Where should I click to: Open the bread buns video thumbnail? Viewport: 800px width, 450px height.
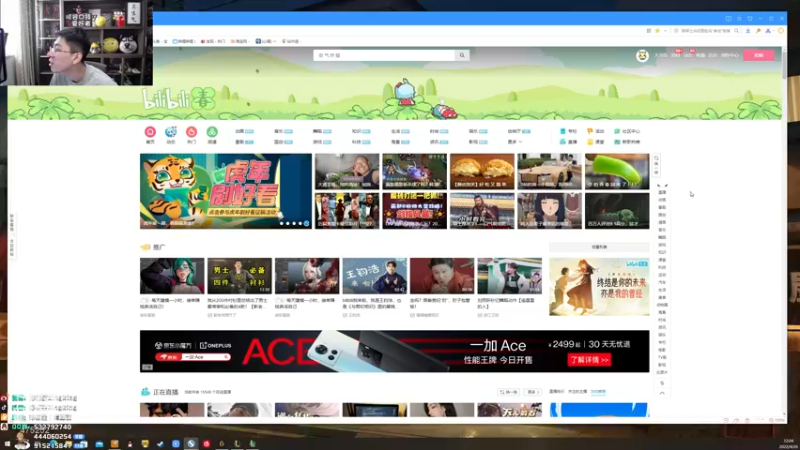[x=482, y=171]
